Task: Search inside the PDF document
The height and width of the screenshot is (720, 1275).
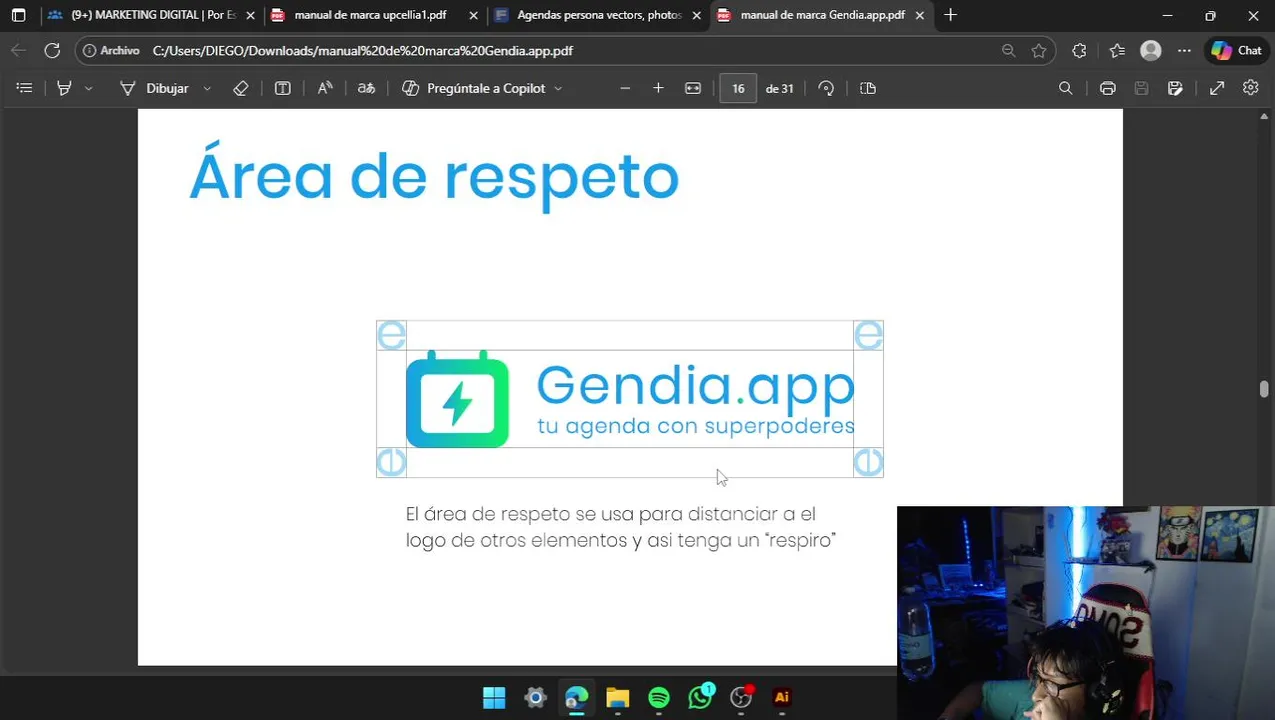Action: pyautogui.click(x=1066, y=88)
